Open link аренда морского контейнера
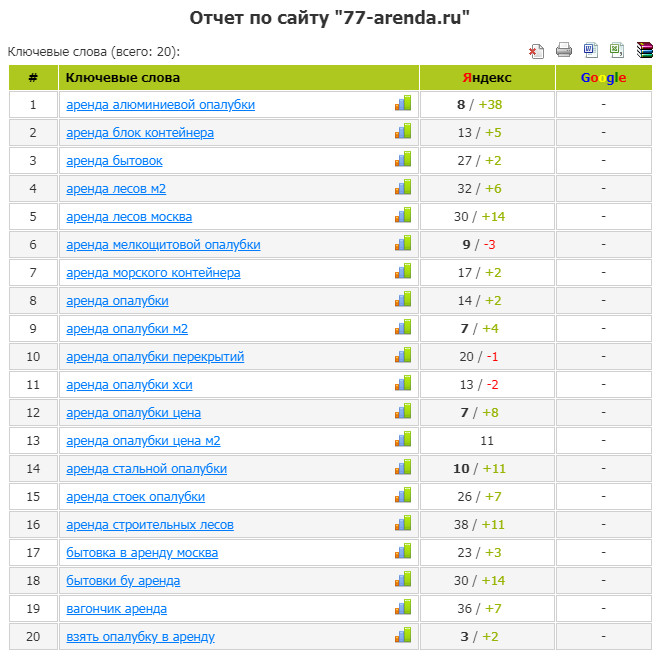This screenshot has height=657, width=661. coord(153,273)
